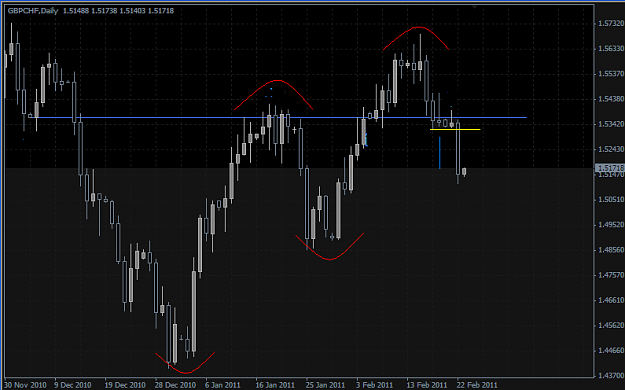The height and width of the screenshot is (390, 625).
Task: Click the 1.48560 price axis label
Action: click(611, 250)
